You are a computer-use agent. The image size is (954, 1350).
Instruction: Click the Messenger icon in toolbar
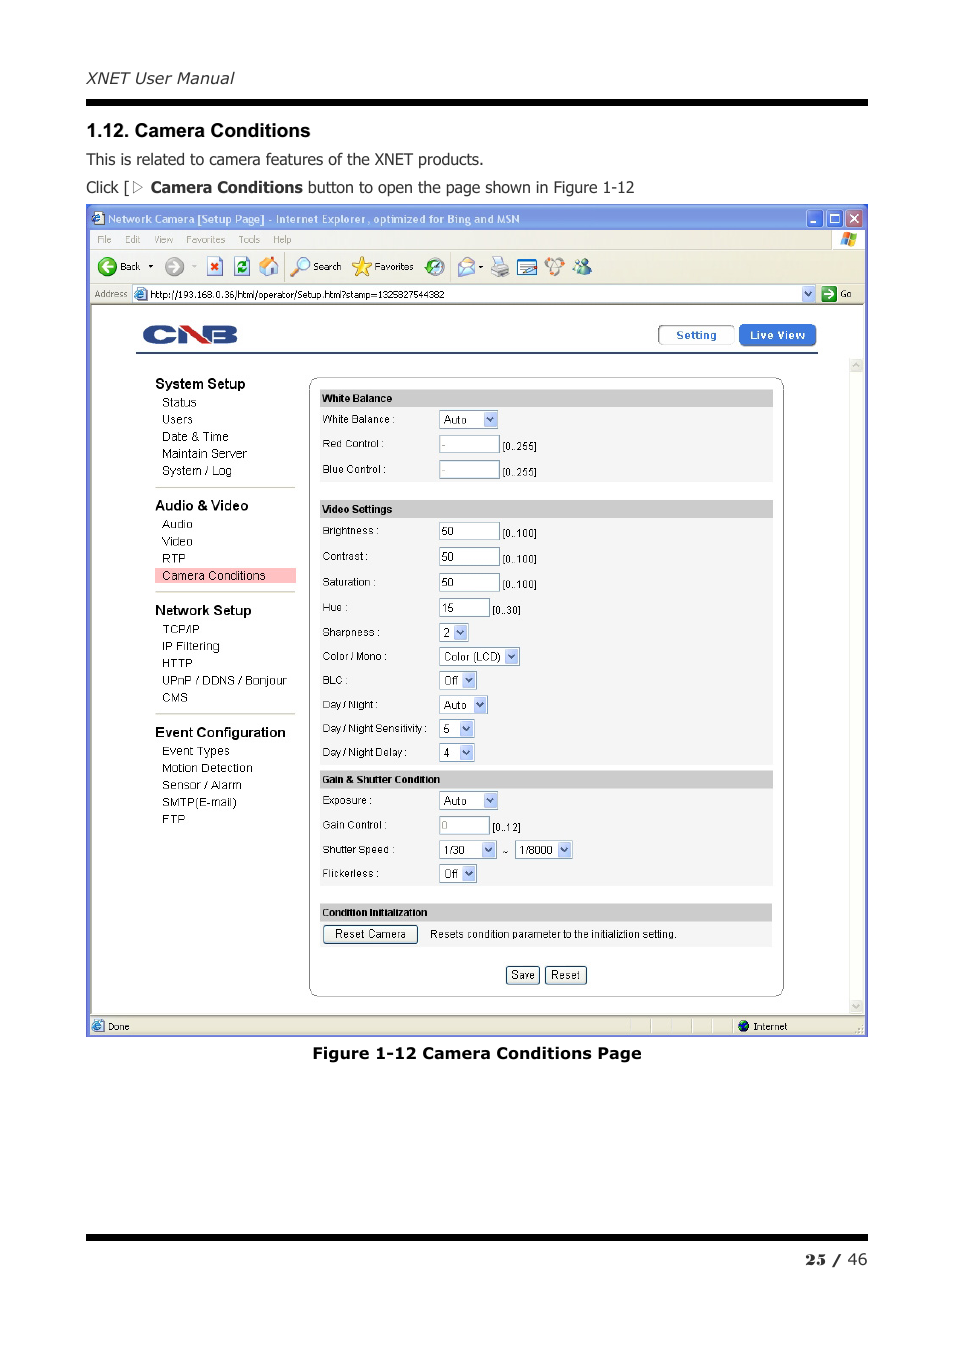click(582, 267)
